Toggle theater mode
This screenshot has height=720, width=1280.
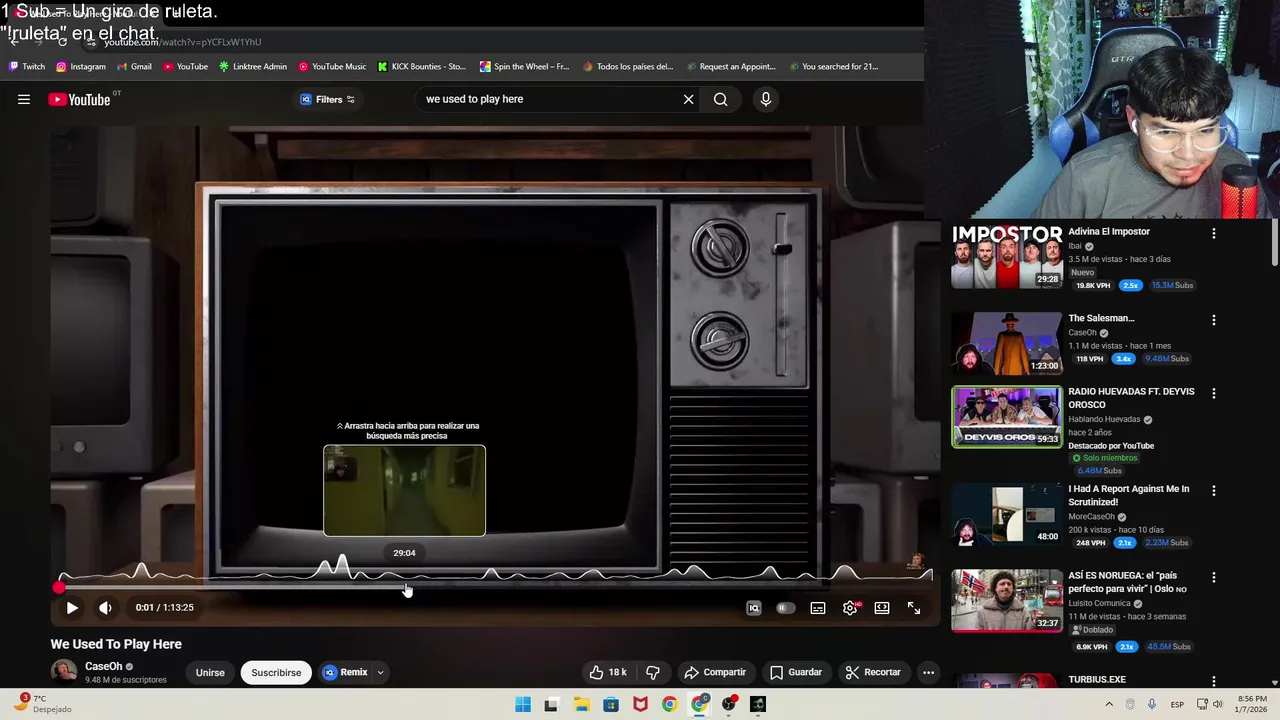tap(882, 608)
